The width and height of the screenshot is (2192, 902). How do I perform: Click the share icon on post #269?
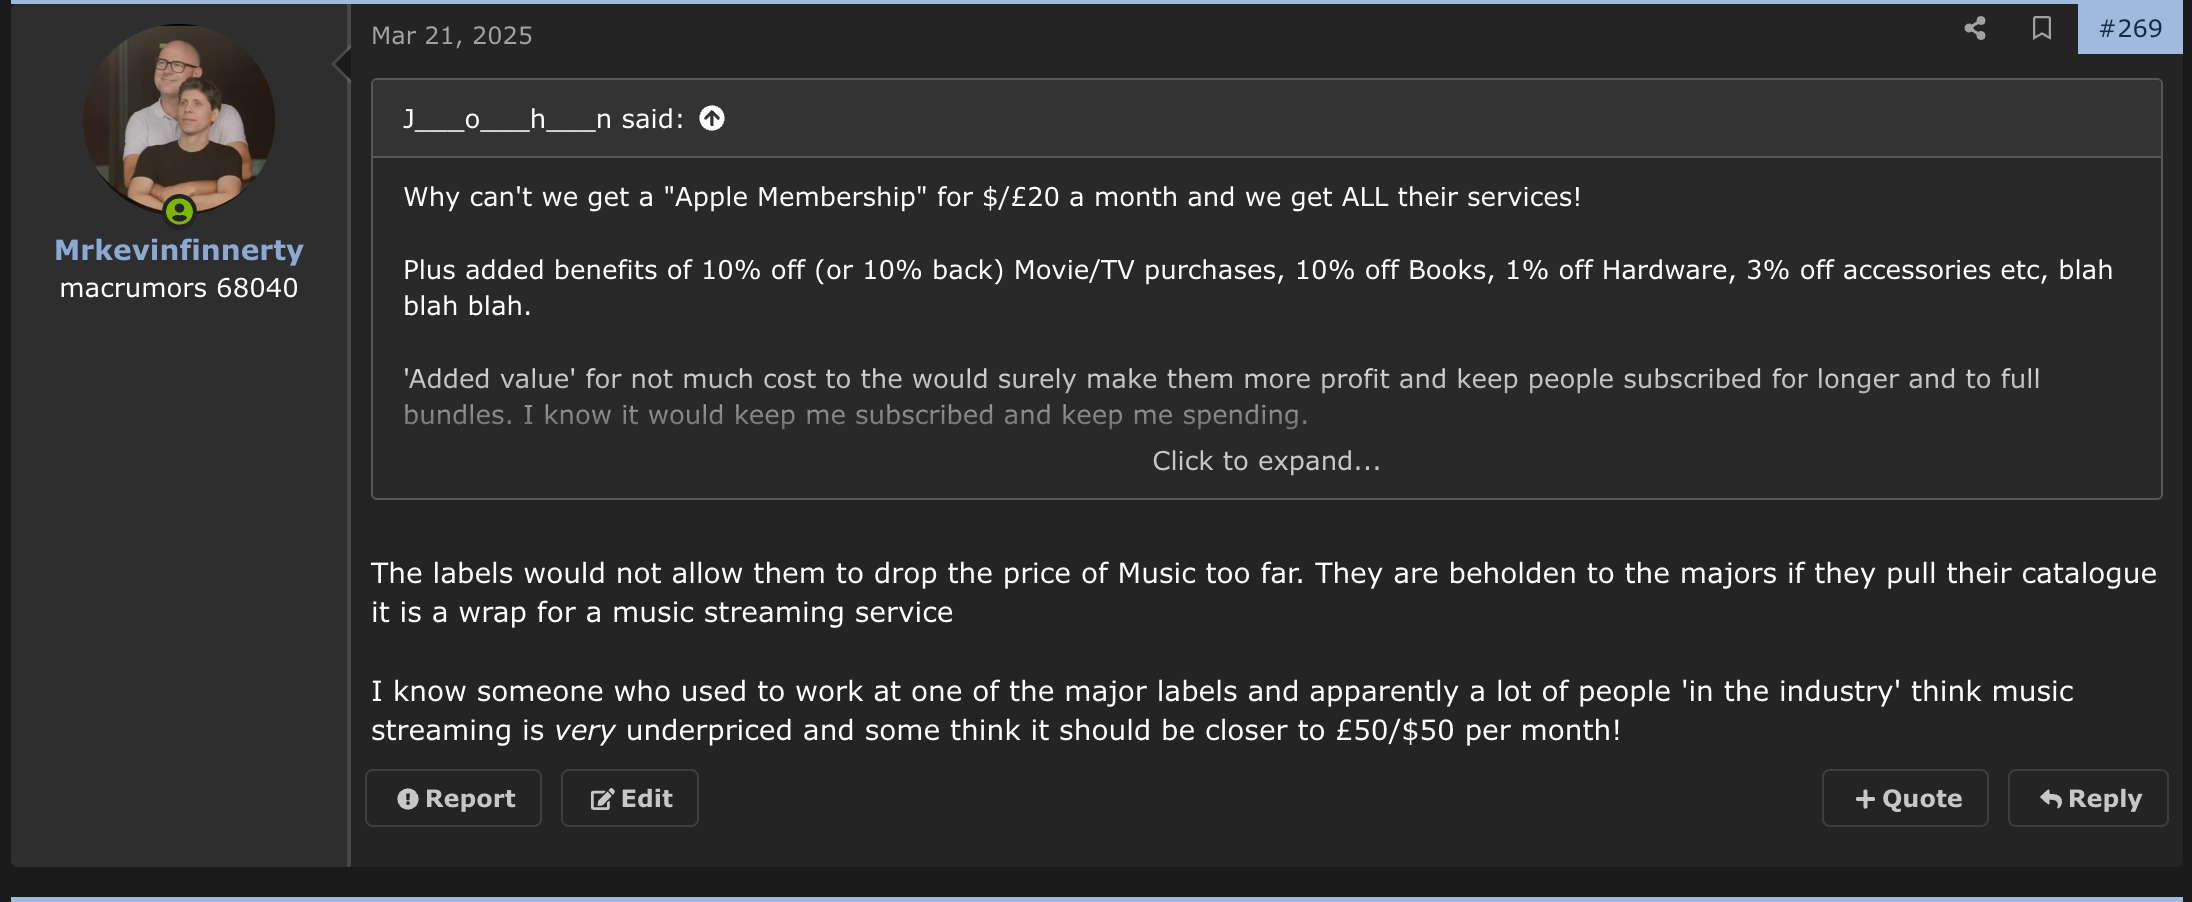tap(1975, 28)
